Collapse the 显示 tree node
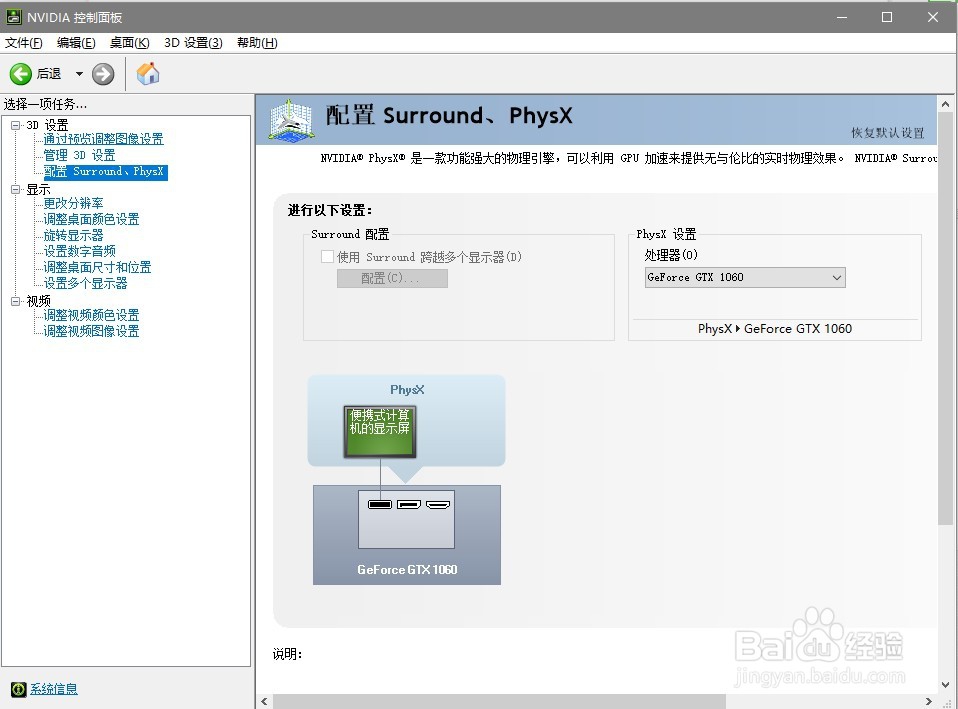Image resolution: width=958 pixels, height=709 pixels. [16, 189]
